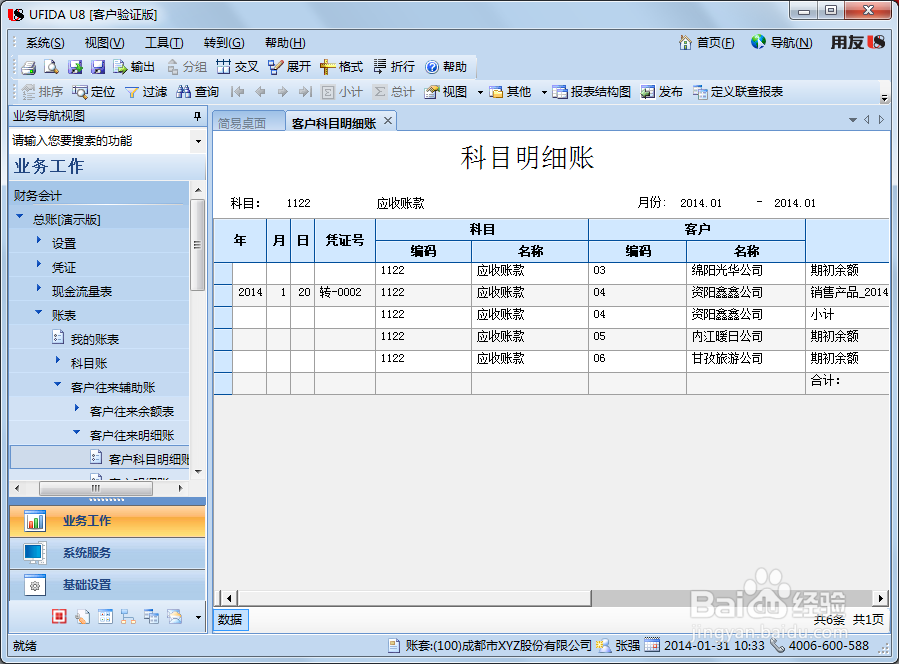This screenshot has height=664, width=899.
Task: Click the 输出 export button
Action: pos(134,67)
